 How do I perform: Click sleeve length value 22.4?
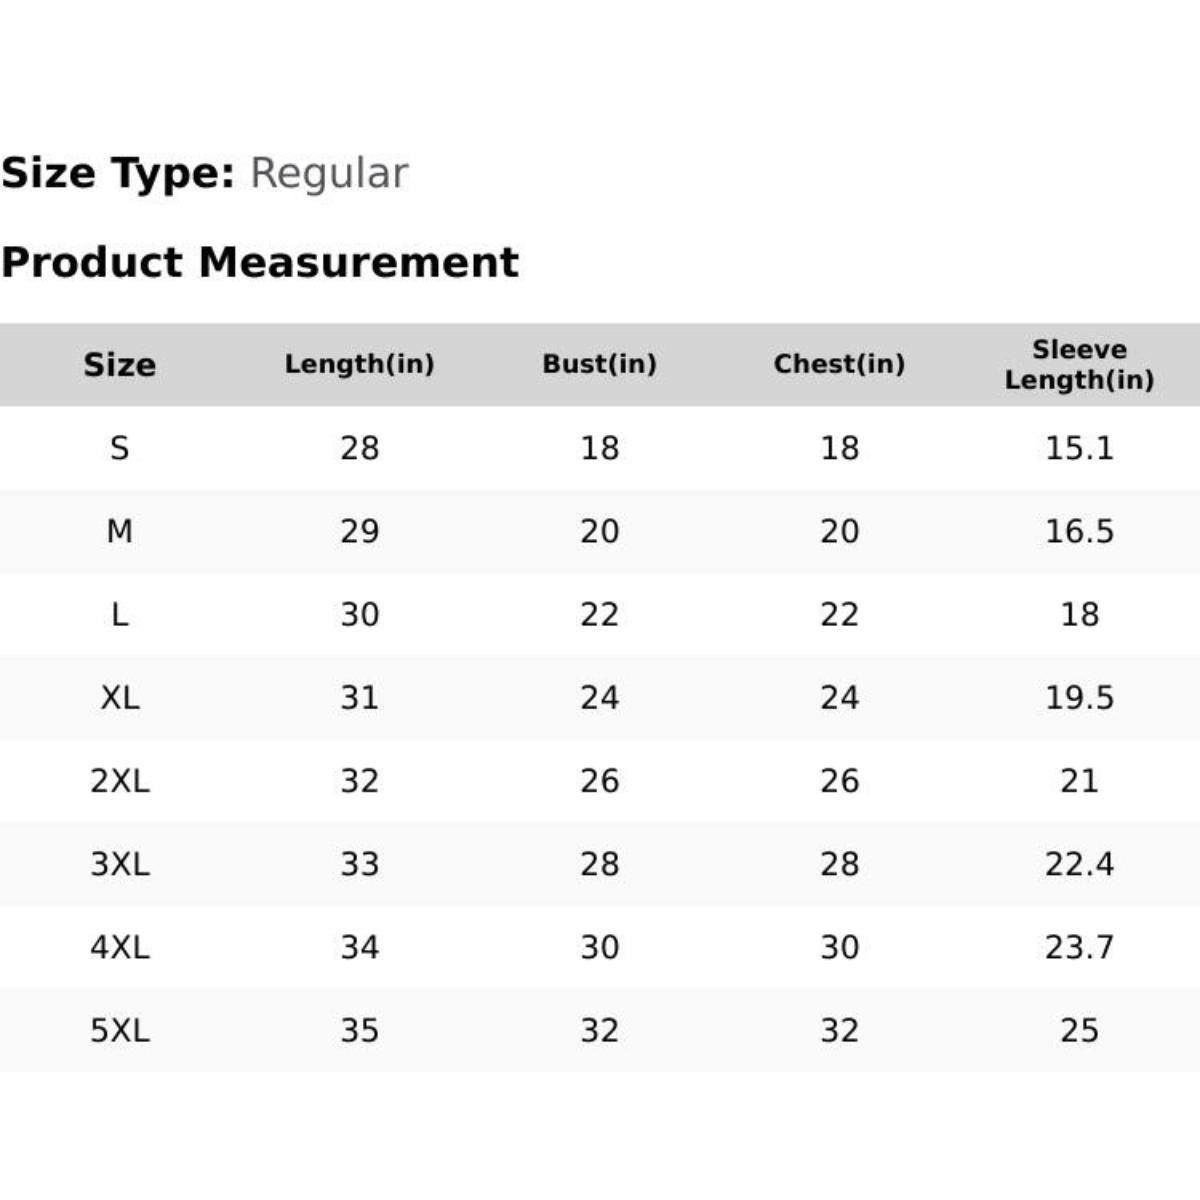coord(1079,864)
